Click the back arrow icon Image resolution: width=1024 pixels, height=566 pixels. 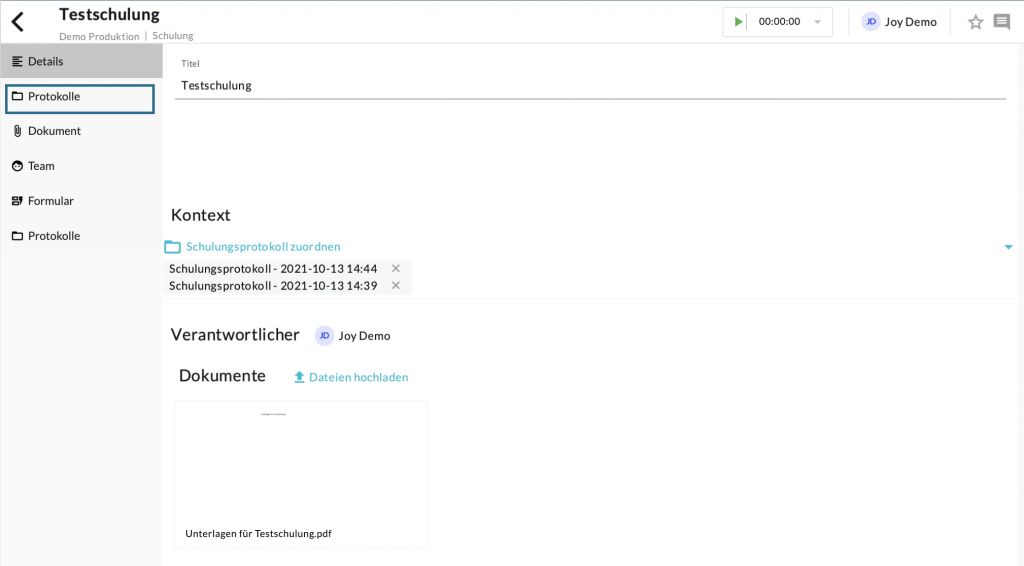pyautogui.click(x=17, y=21)
